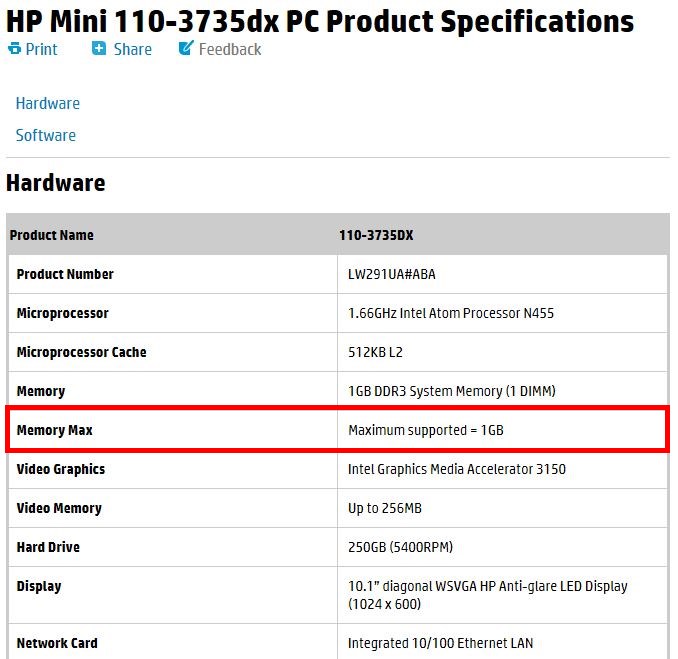The image size is (678, 659).
Task: Select the Integrated 10/100 Ethernet LAN value
Action: click(x=440, y=643)
